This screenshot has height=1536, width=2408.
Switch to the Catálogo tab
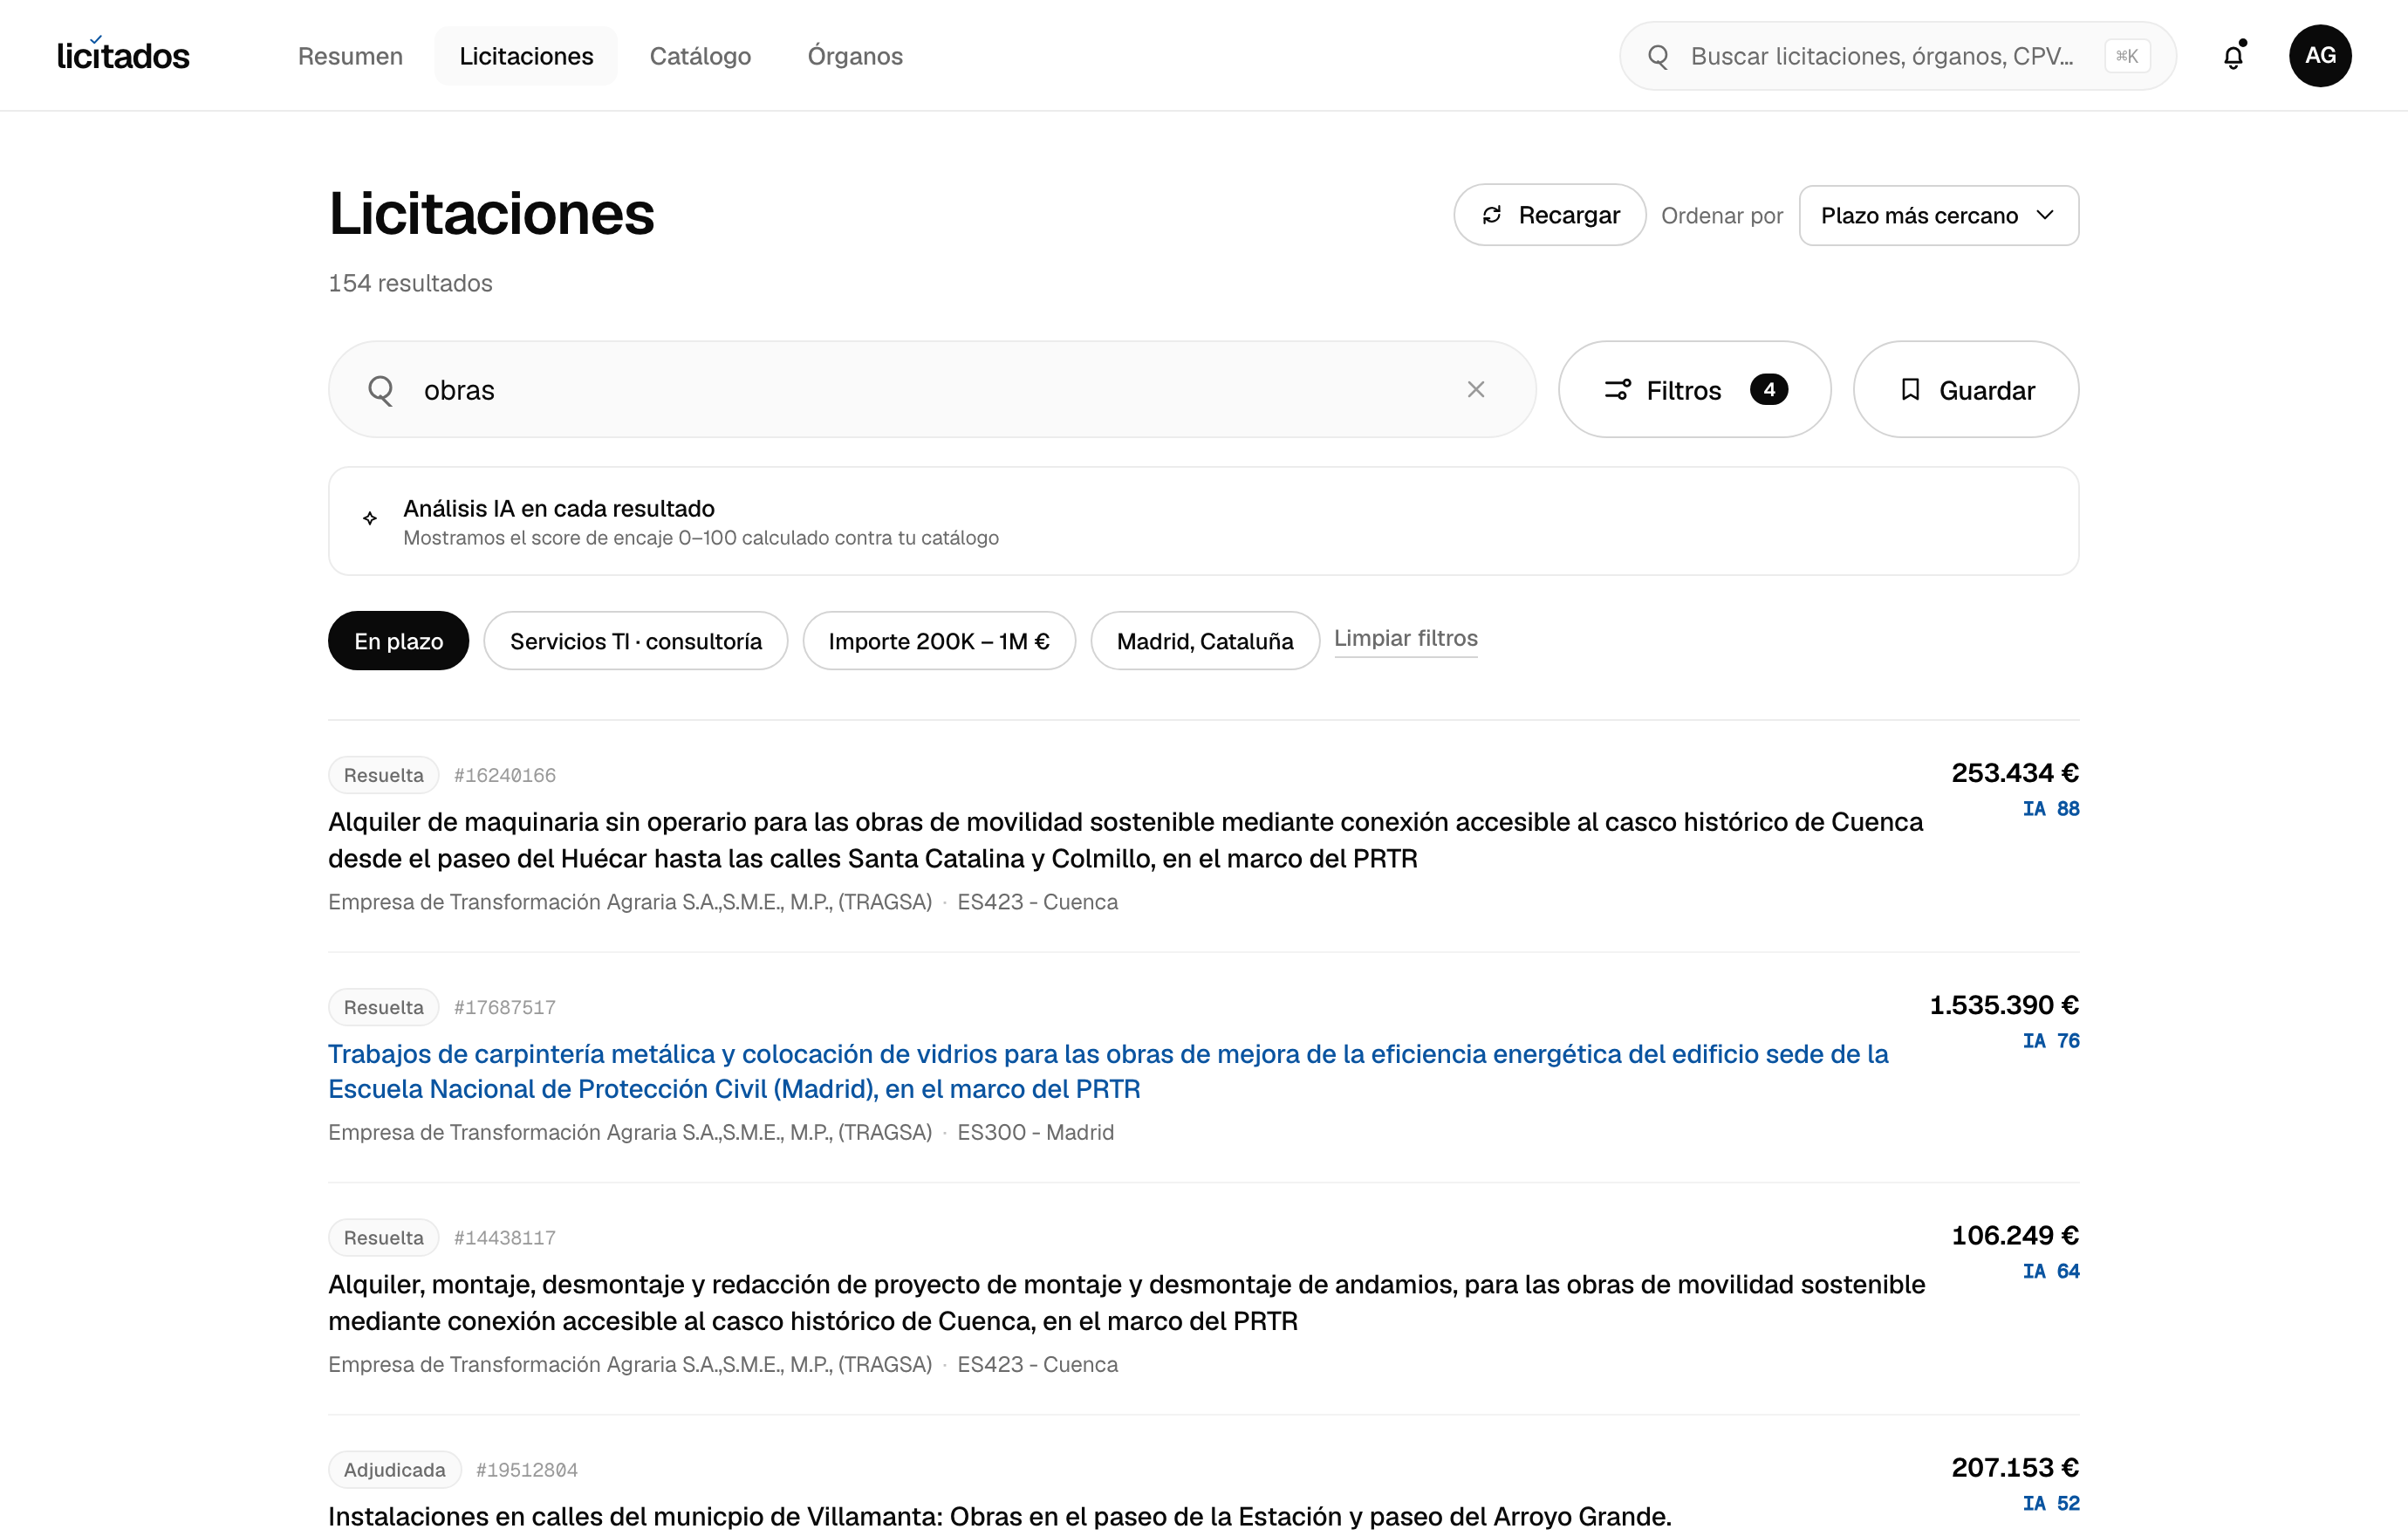(700, 56)
